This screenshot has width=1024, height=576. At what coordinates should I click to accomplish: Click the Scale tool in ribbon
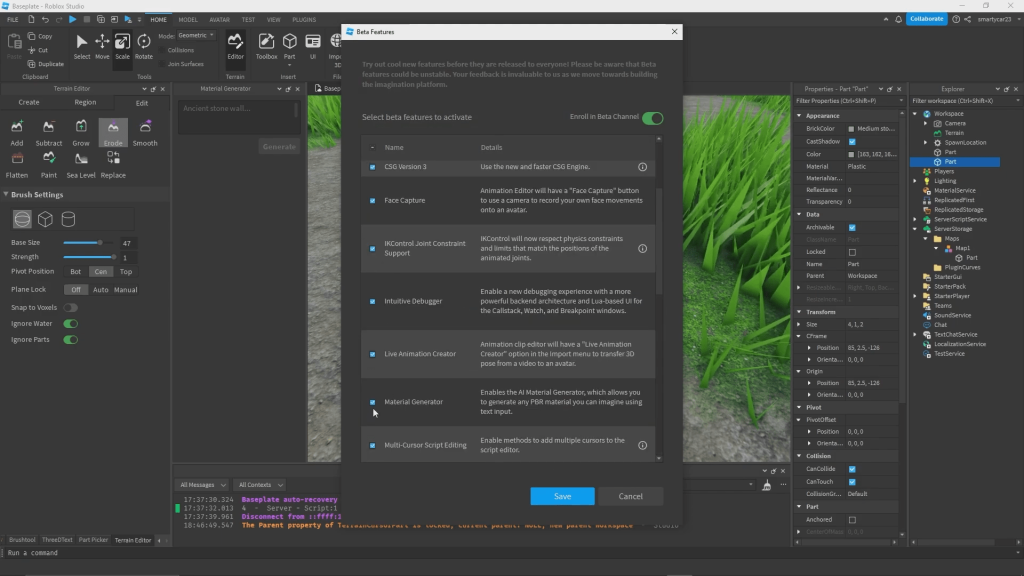coord(122,46)
